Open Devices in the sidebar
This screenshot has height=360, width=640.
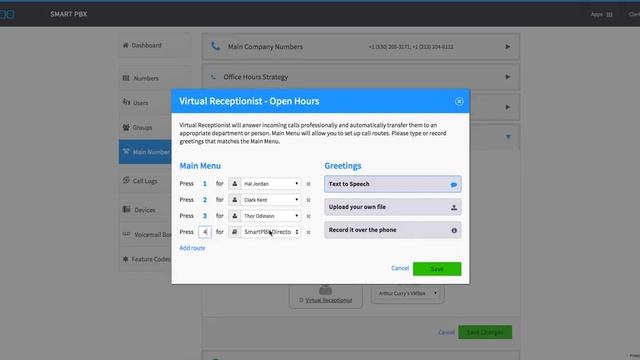(x=145, y=210)
